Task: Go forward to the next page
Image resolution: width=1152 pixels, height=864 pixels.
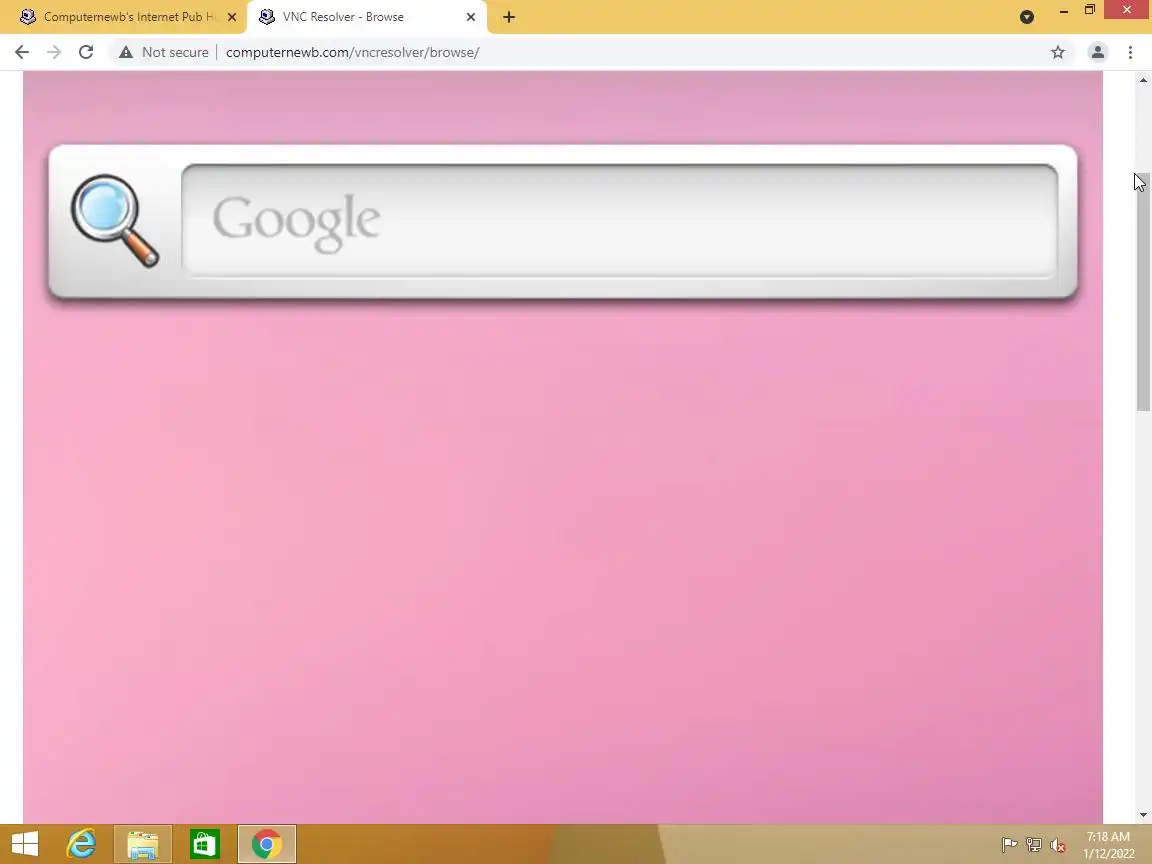Action: pyautogui.click(x=54, y=52)
